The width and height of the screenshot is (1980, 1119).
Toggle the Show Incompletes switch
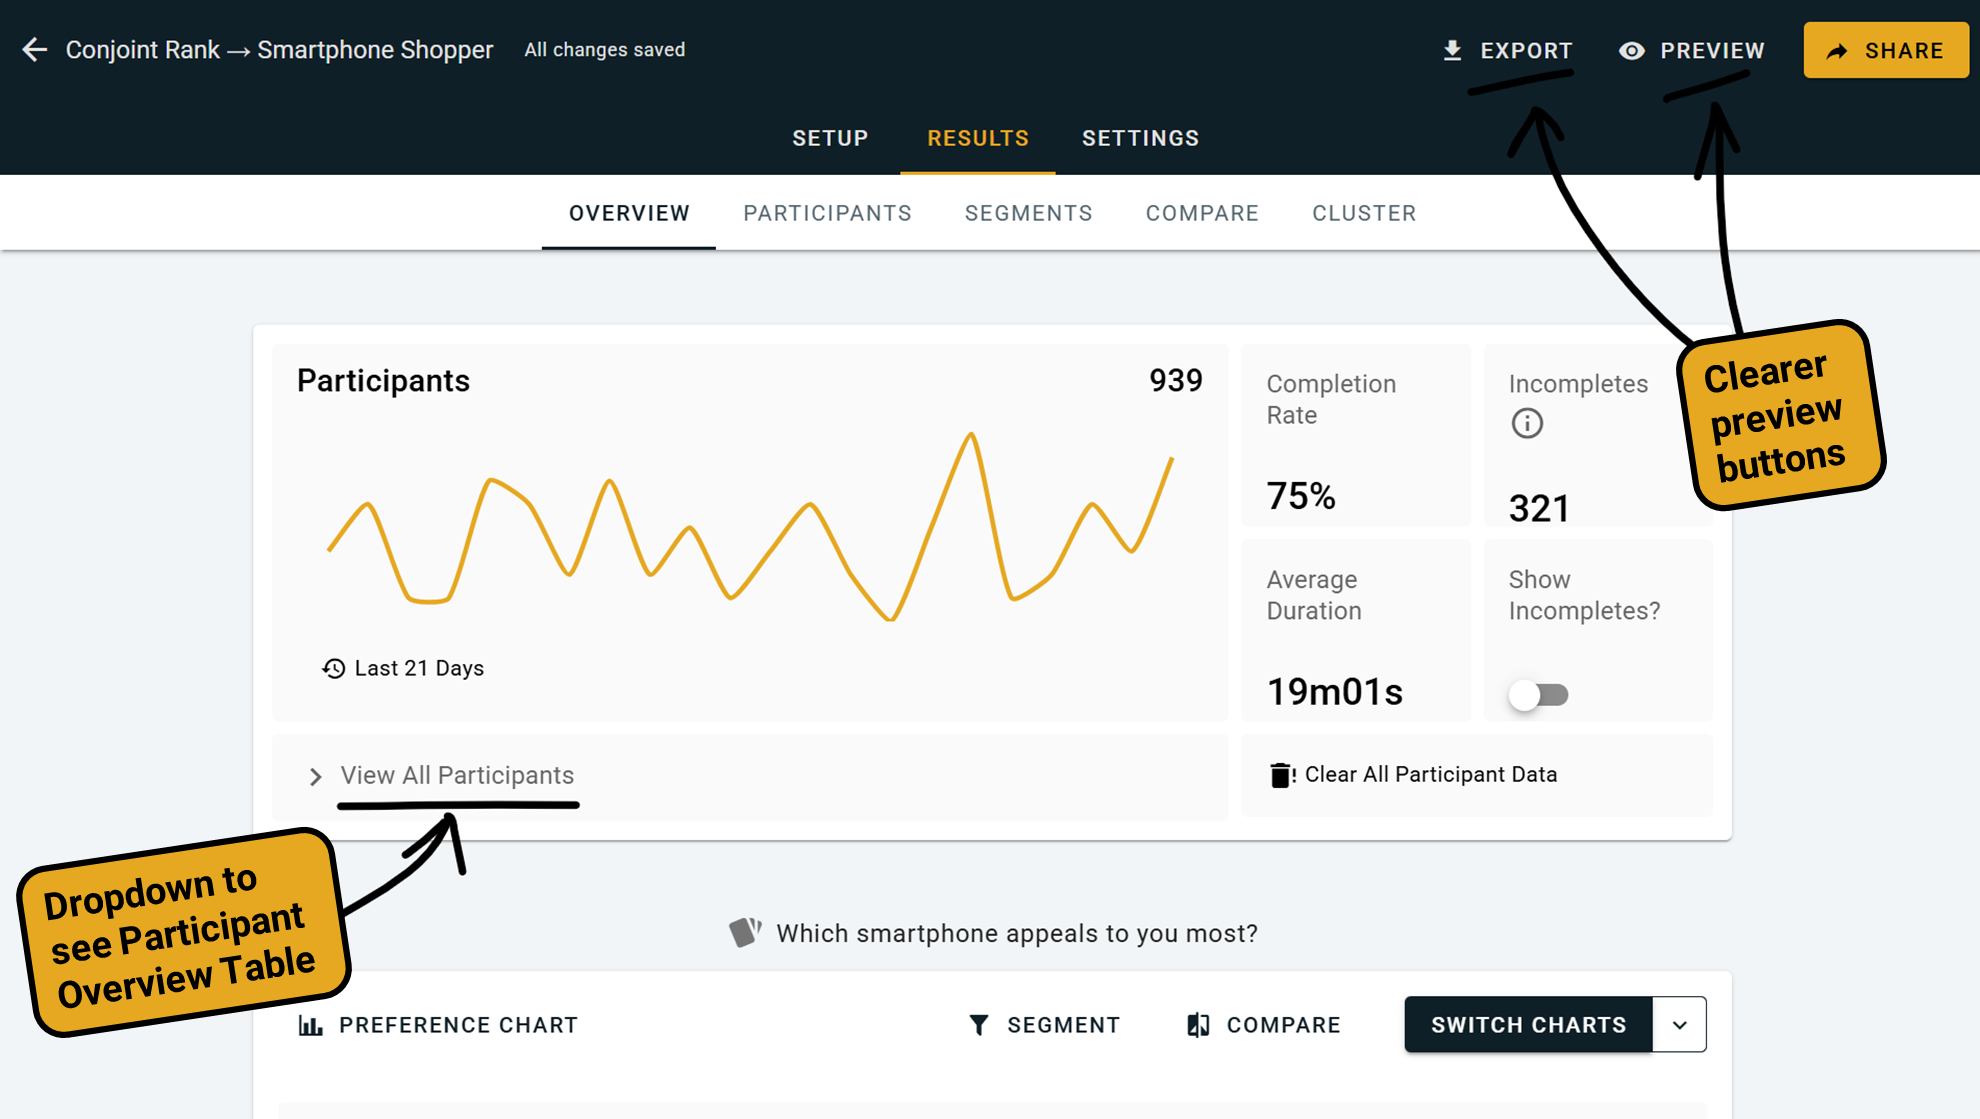pyautogui.click(x=1538, y=694)
